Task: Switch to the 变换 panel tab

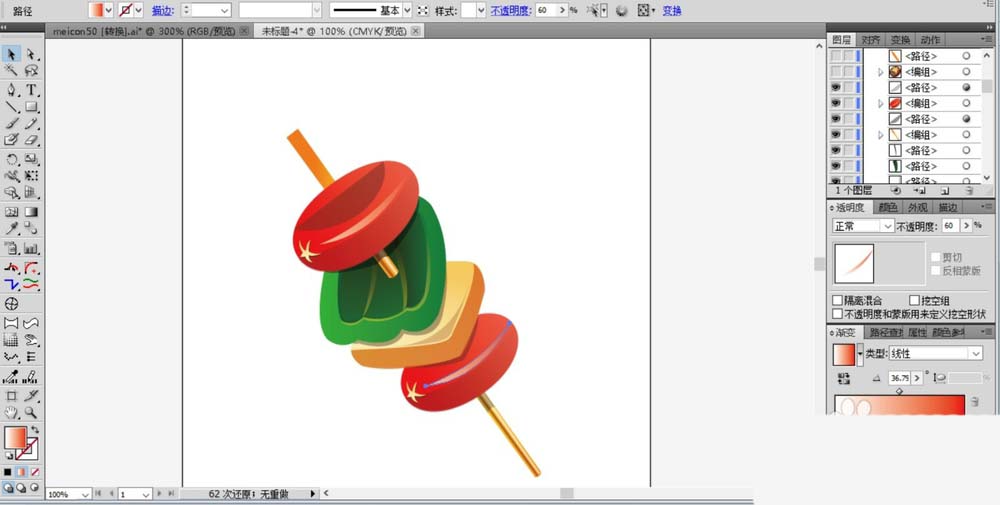Action: (900, 40)
